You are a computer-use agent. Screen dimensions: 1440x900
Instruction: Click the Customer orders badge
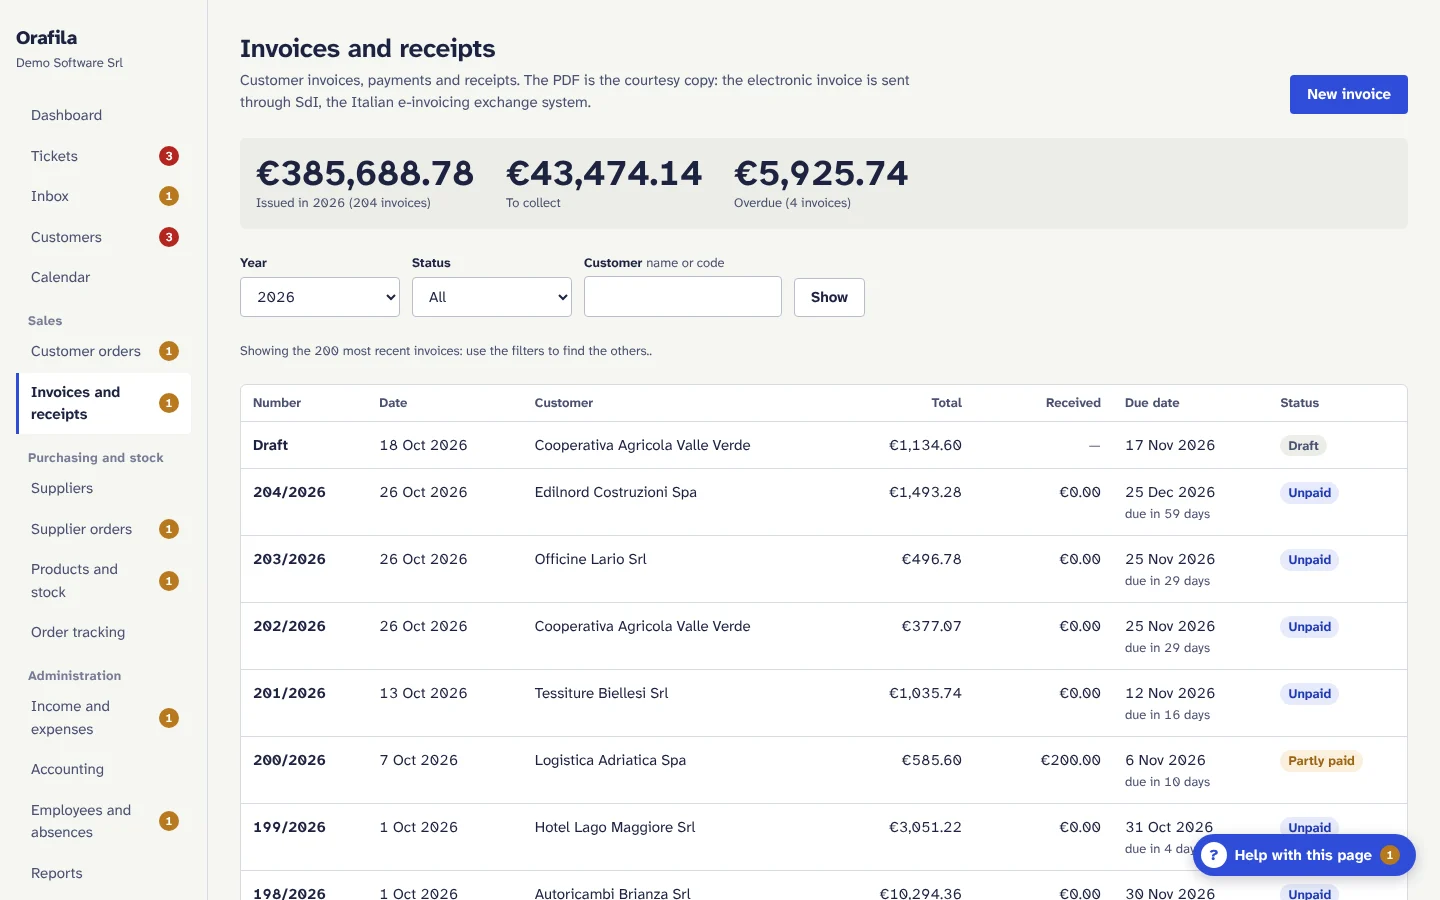tap(169, 351)
